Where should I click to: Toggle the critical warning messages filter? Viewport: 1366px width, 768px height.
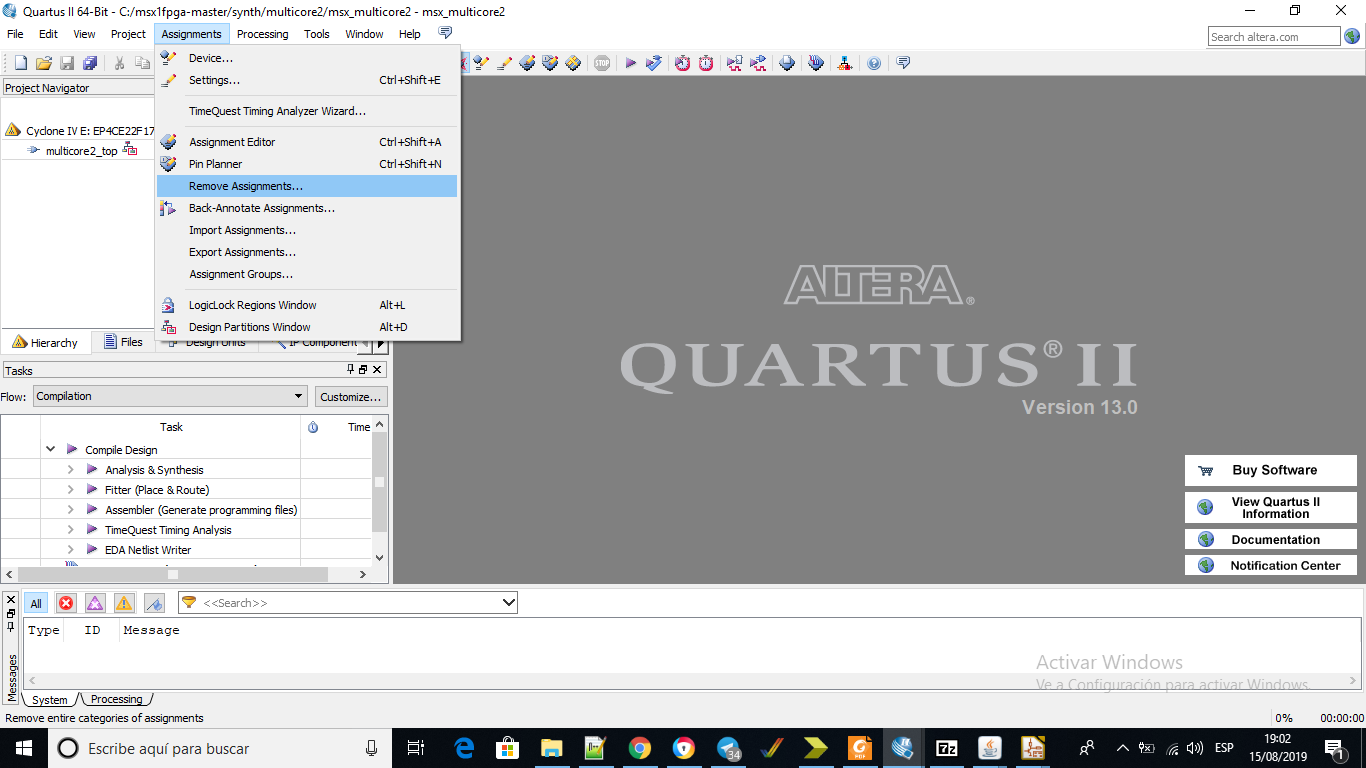pos(95,603)
